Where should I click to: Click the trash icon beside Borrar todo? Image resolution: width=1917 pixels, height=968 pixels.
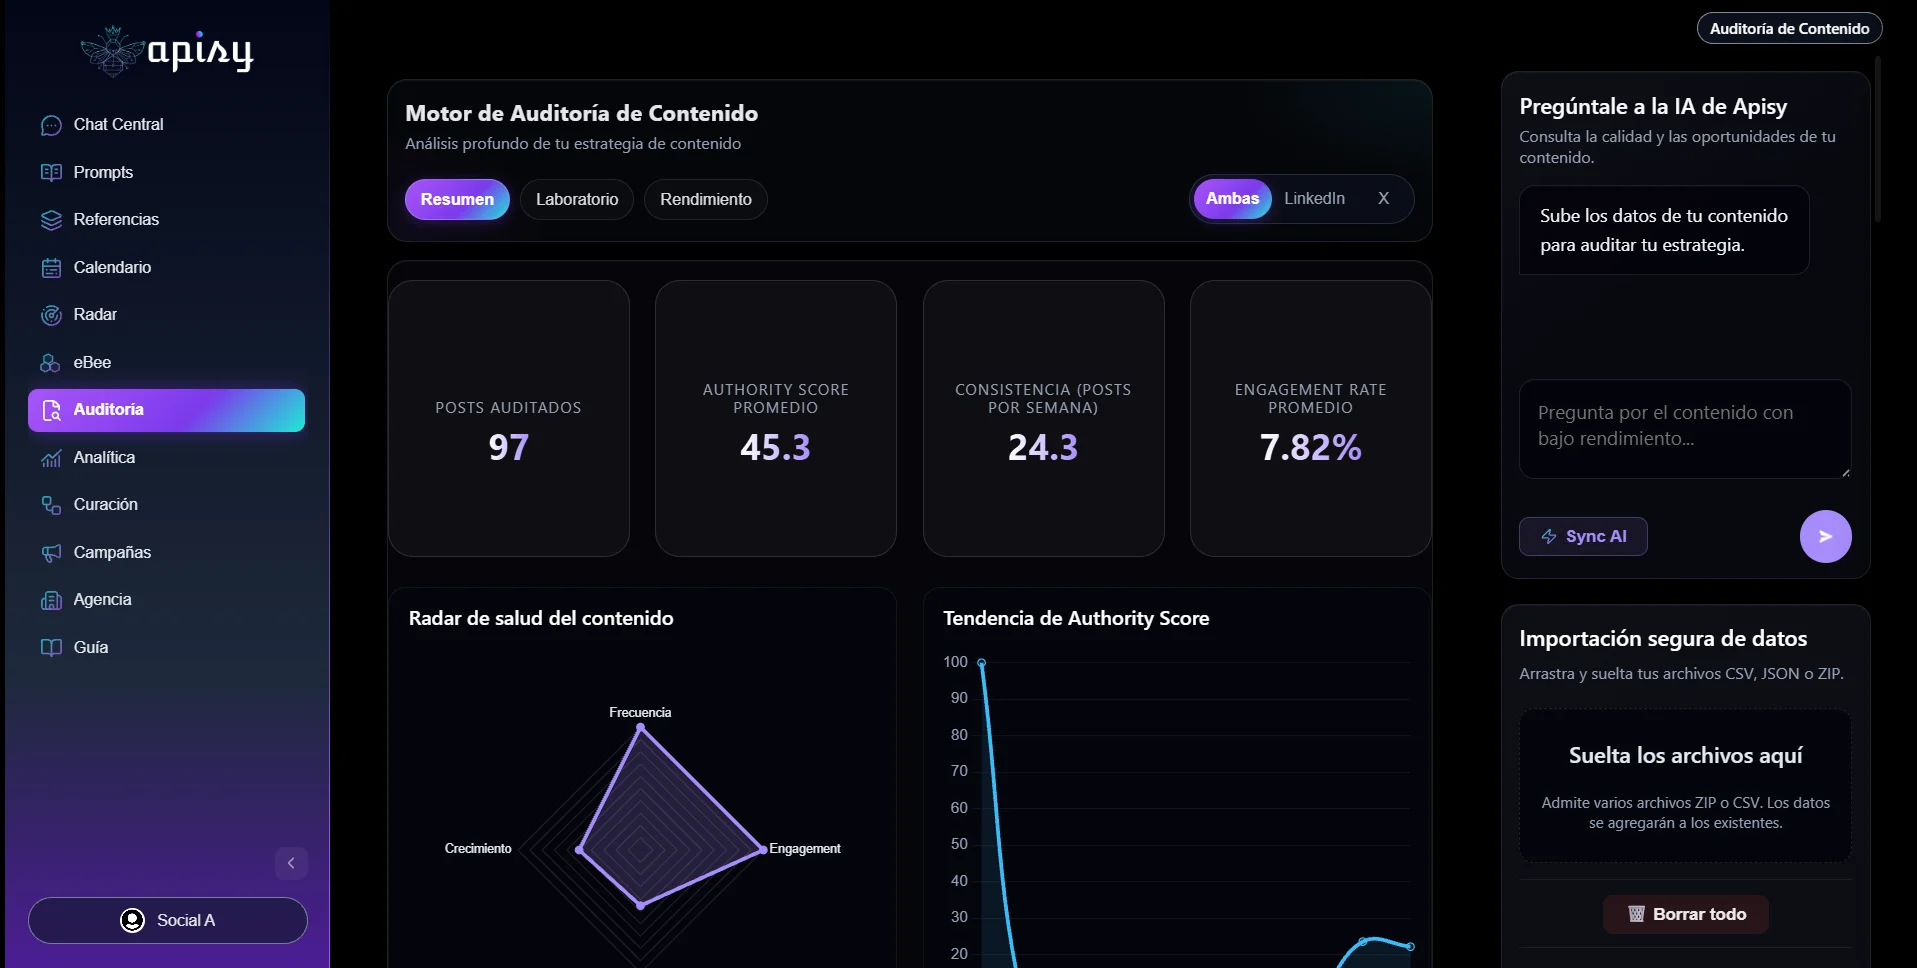(1636, 914)
